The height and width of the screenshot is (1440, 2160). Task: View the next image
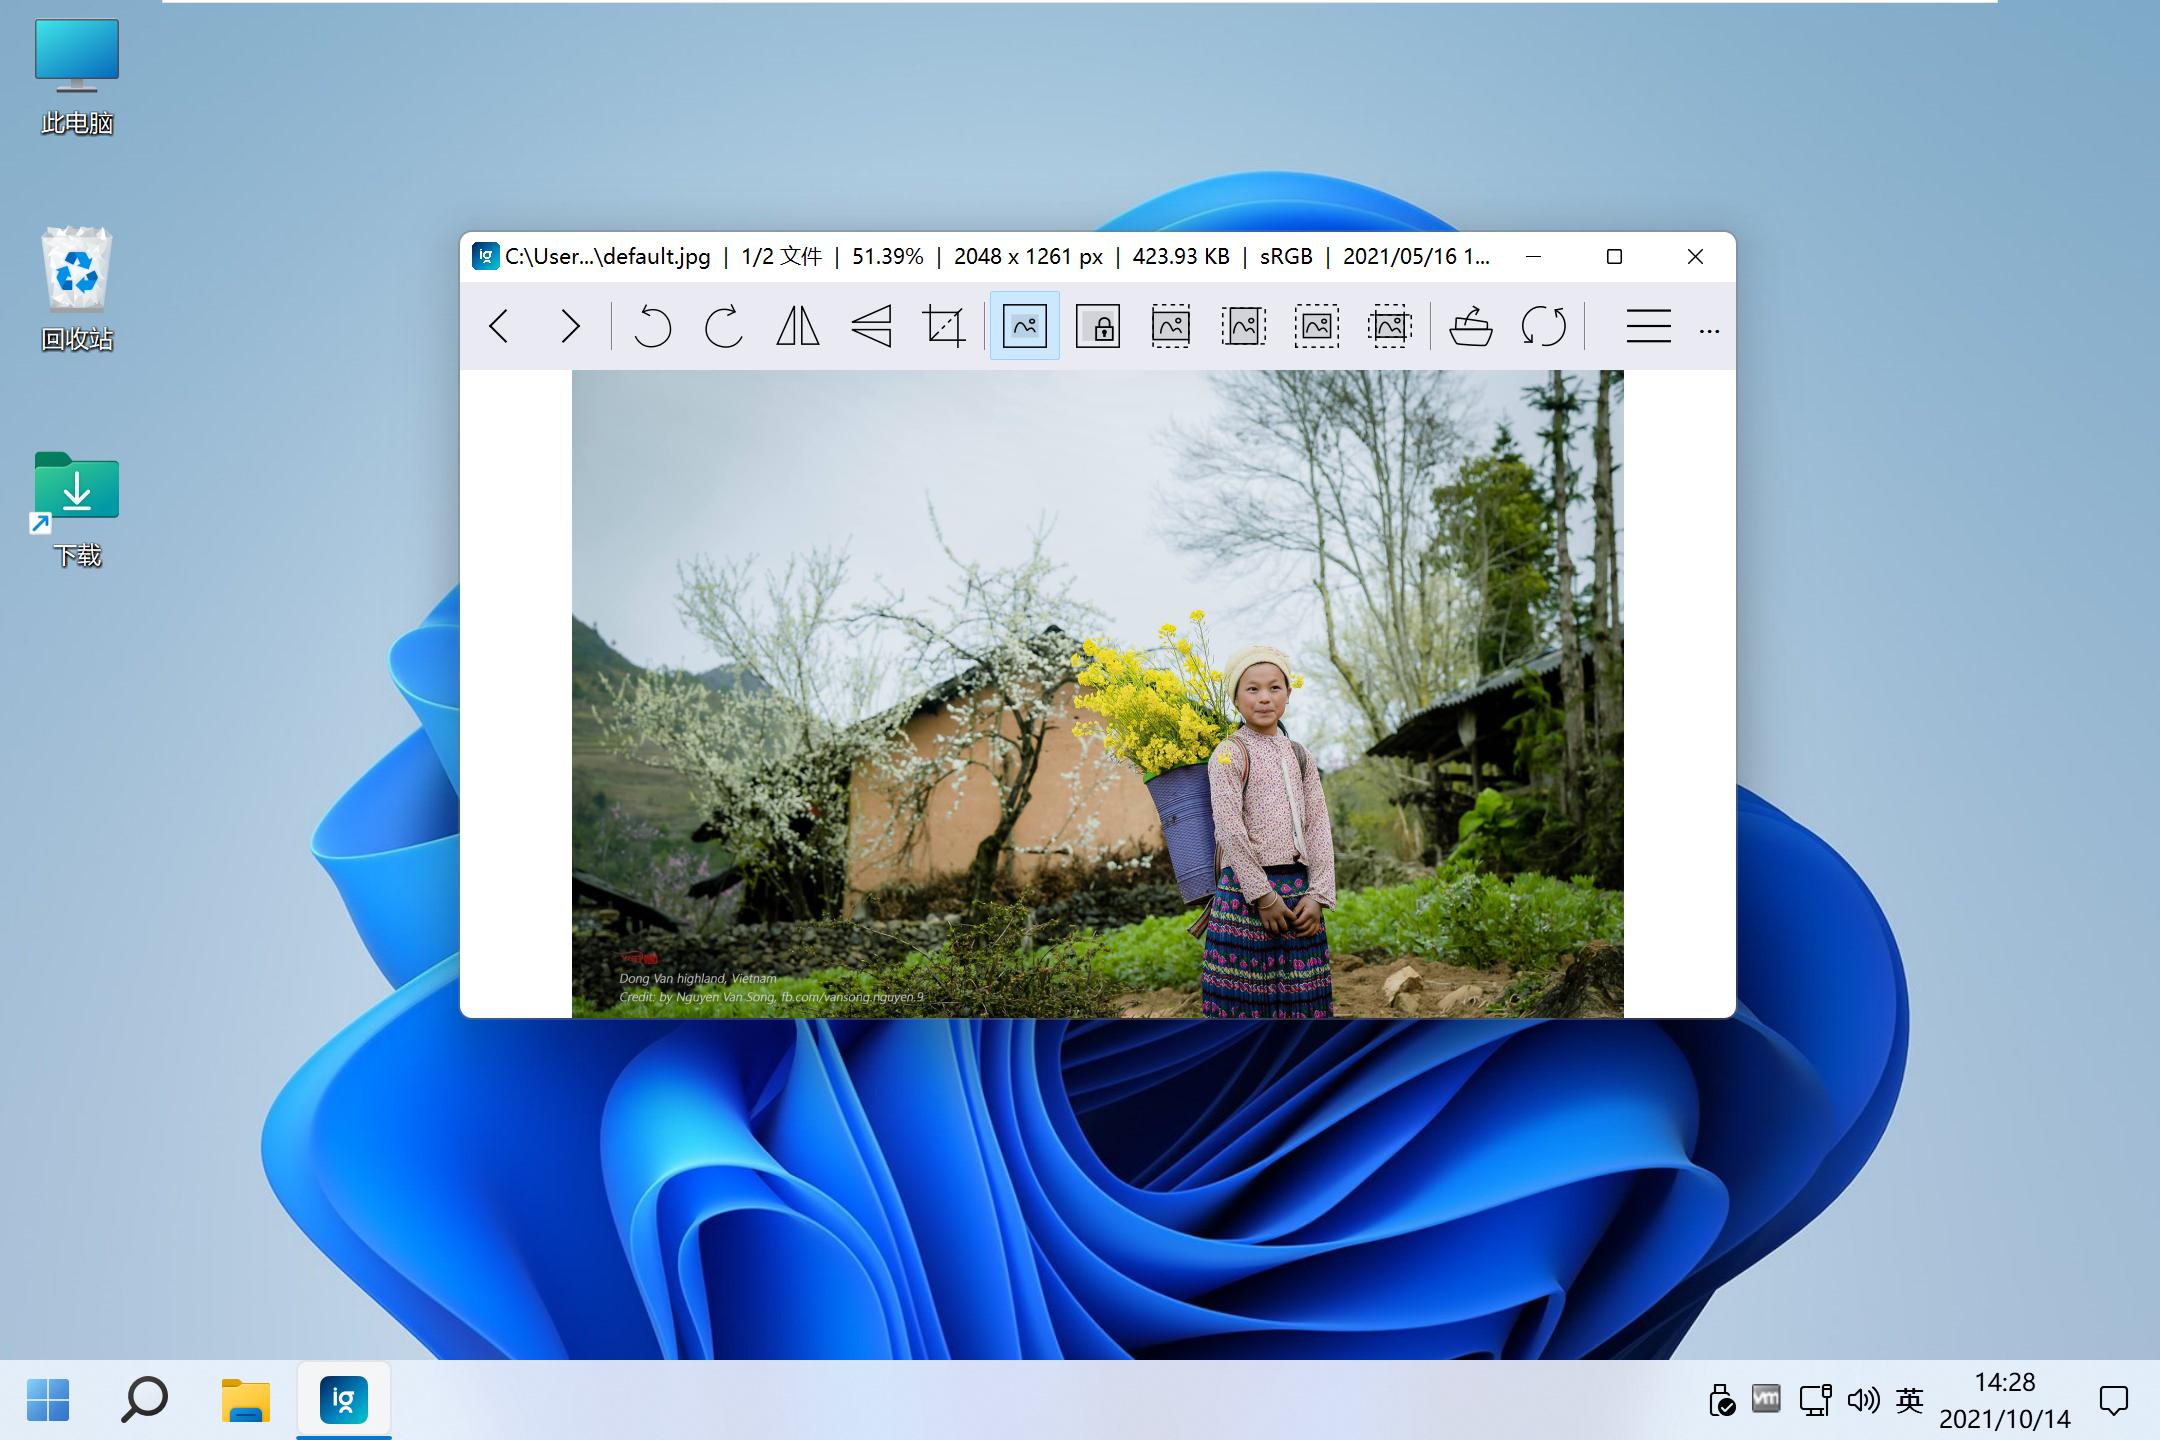[x=570, y=326]
